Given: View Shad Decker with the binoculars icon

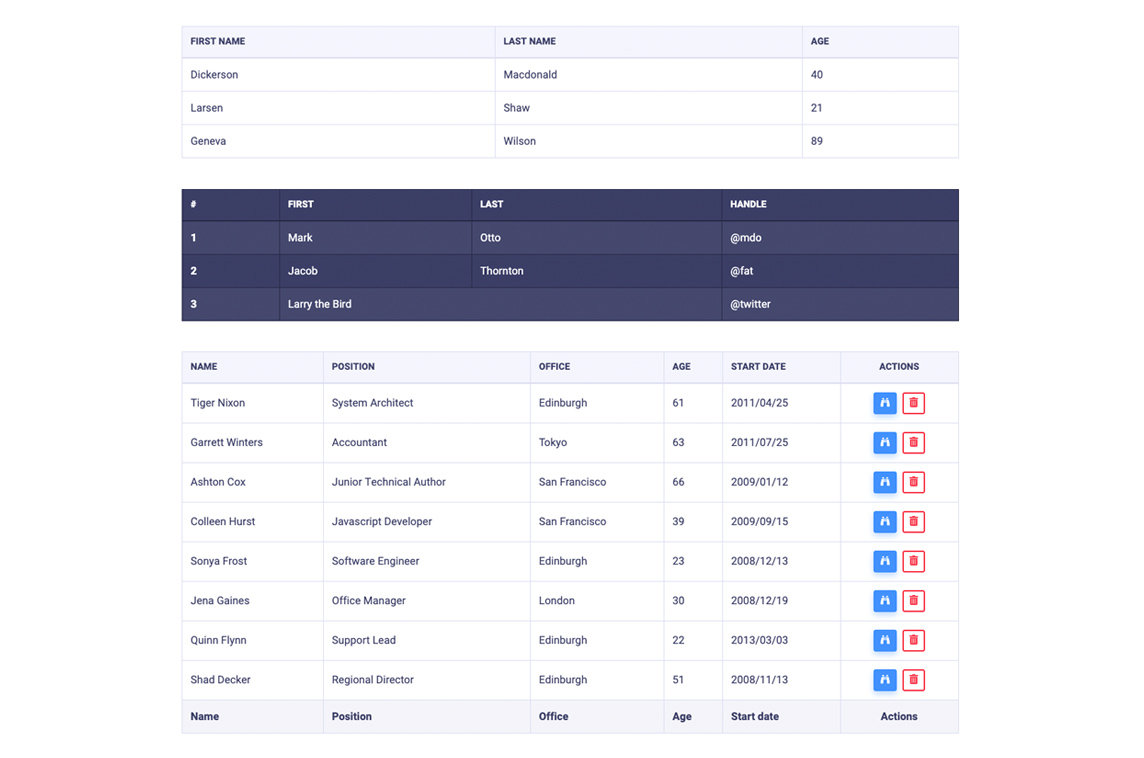Looking at the screenshot, I should [884, 680].
